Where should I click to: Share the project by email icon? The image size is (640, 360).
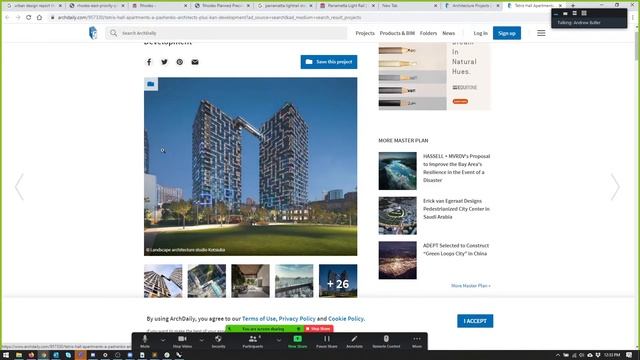(x=195, y=62)
